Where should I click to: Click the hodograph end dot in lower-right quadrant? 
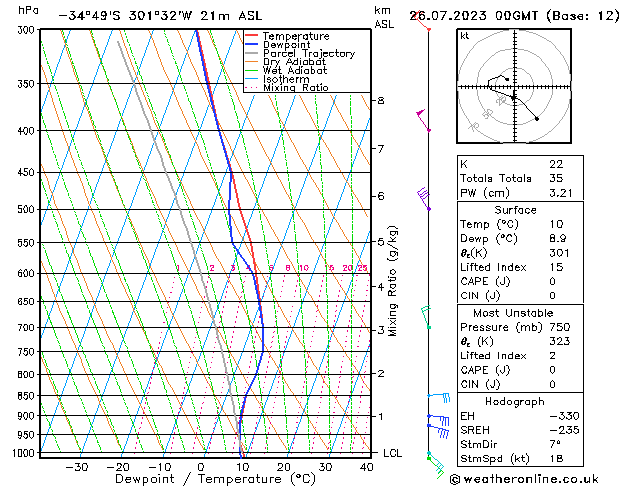(537, 119)
